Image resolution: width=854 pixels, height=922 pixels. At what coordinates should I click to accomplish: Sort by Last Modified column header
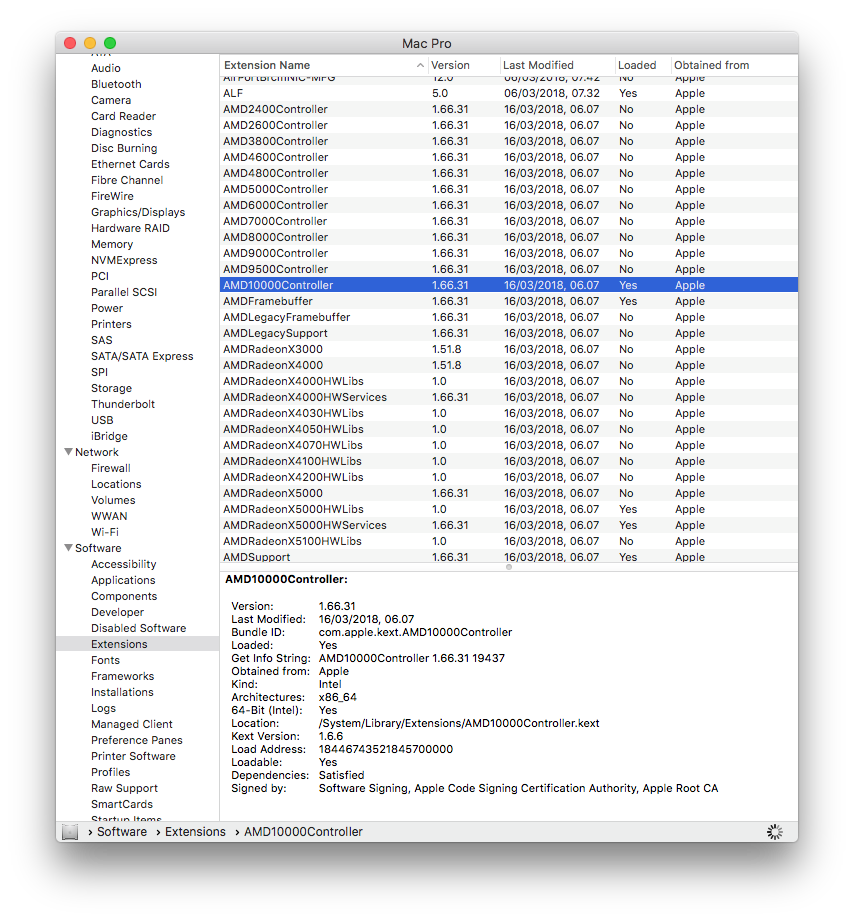[556, 65]
